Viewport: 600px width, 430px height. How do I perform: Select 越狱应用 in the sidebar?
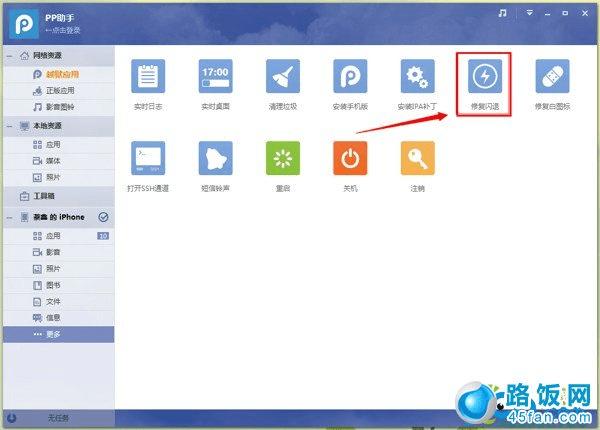coord(59,74)
